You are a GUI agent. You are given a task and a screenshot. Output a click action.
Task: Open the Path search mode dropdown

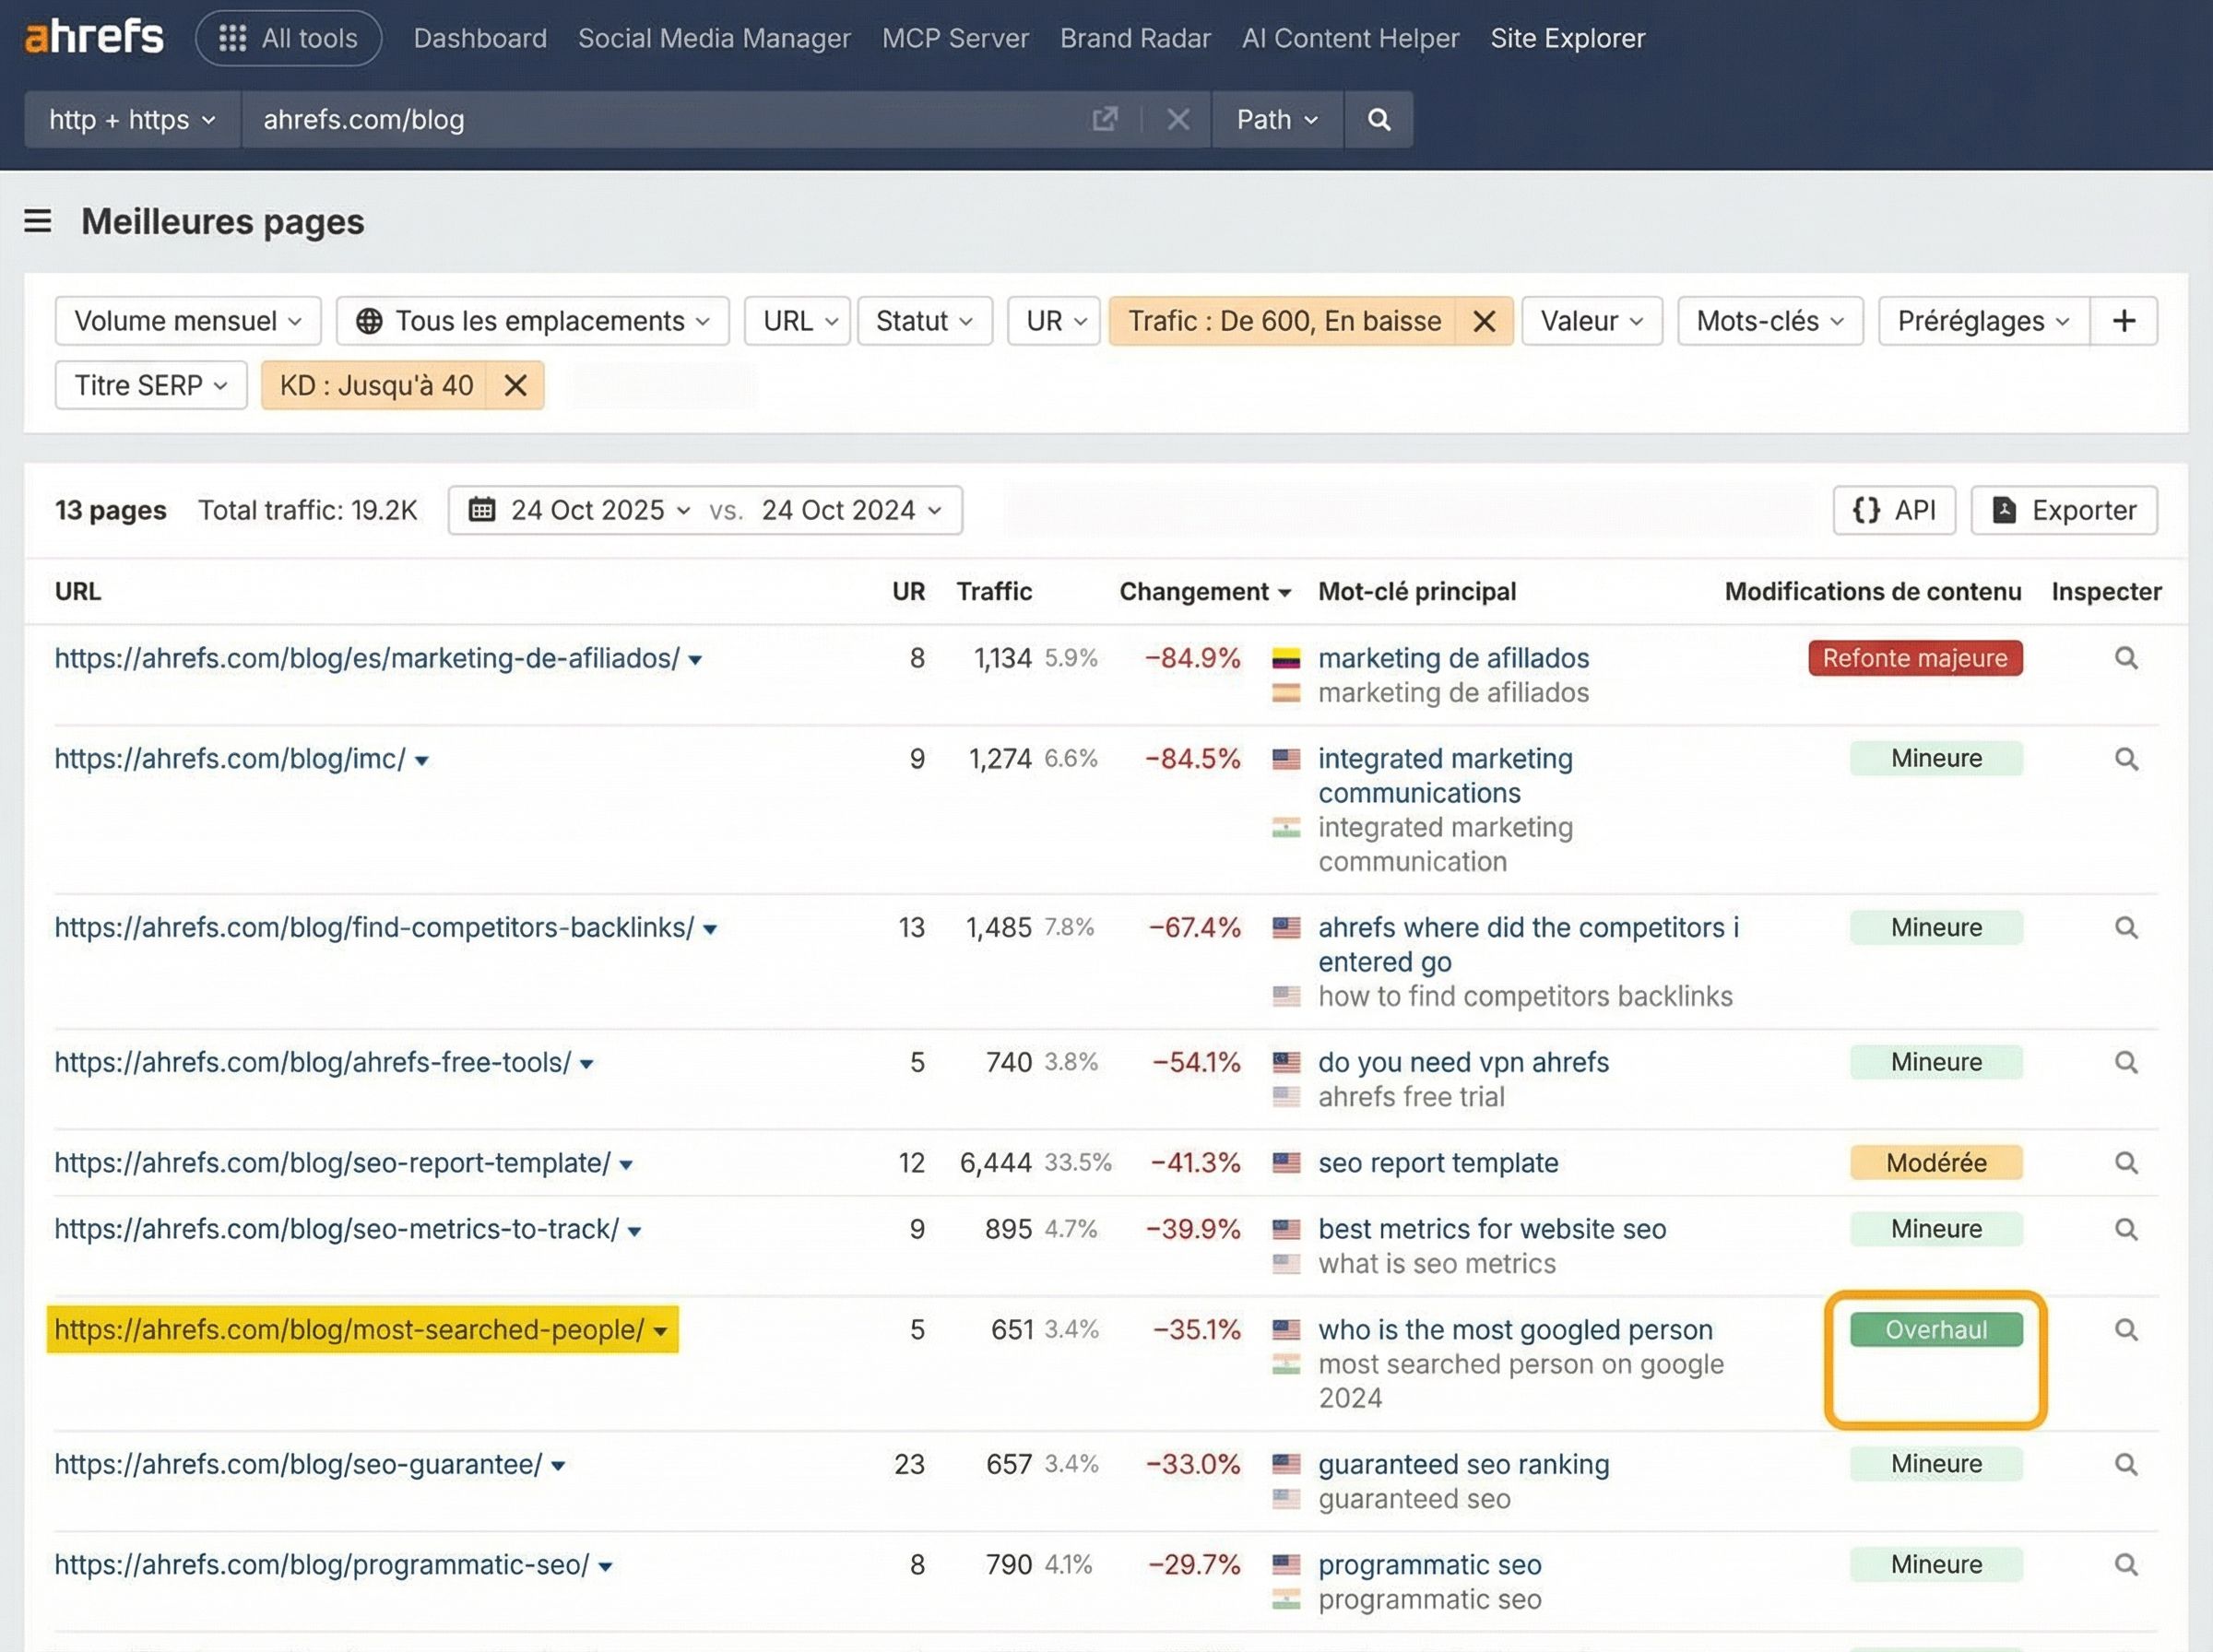1277,119
